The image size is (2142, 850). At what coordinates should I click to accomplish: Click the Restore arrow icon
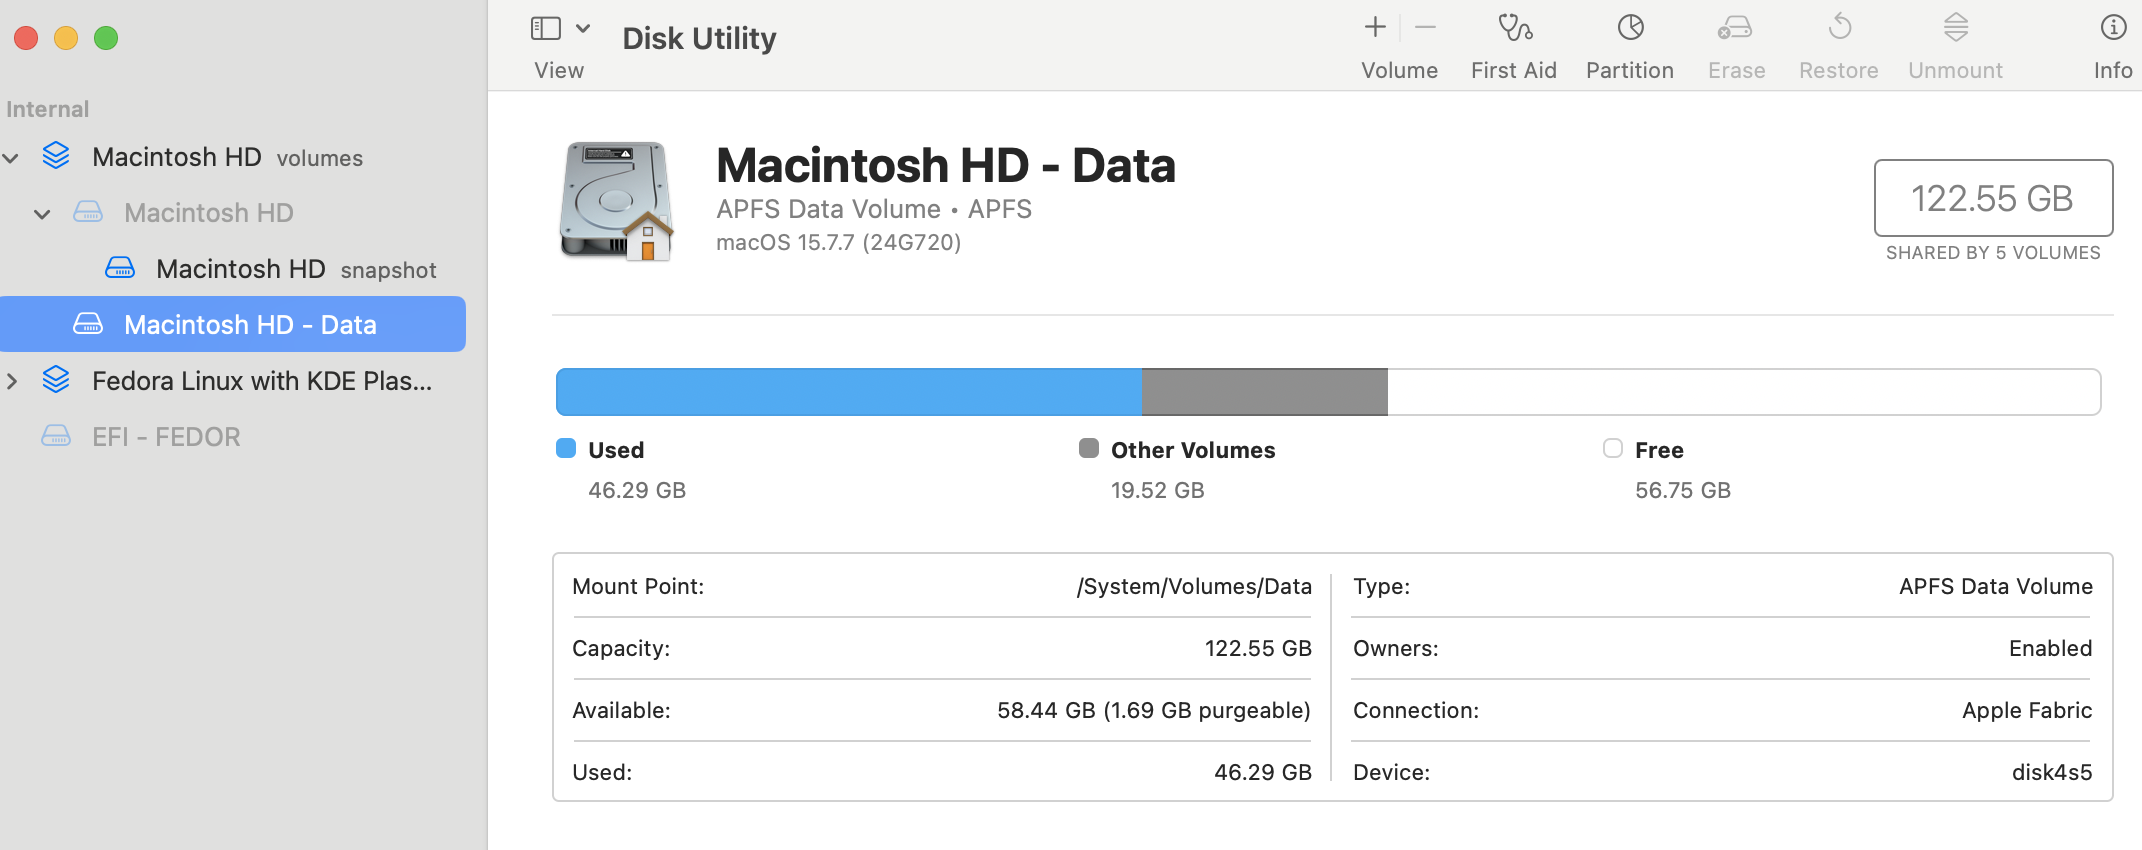tap(1840, 28)
